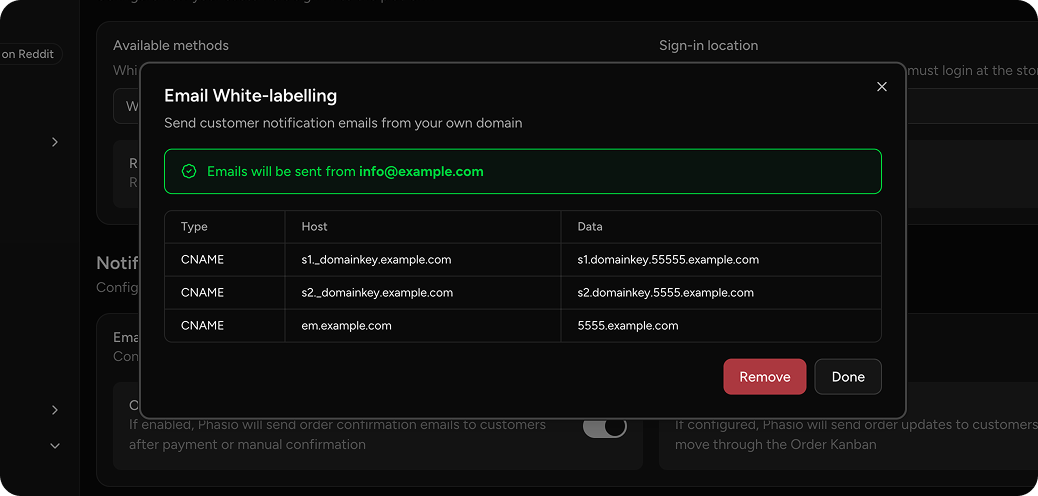Screen dimensions: 1038x496
Task: Remove the white-label email domain
Action: [x=764, y=377]
